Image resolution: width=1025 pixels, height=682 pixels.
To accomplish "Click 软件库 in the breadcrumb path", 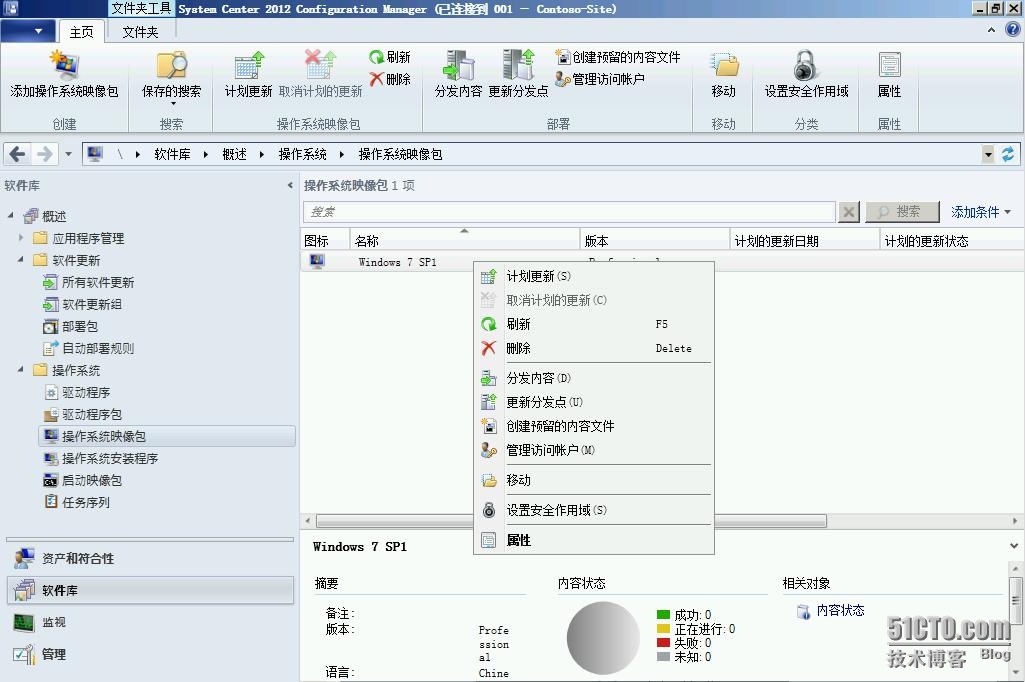I will (173, 154).
